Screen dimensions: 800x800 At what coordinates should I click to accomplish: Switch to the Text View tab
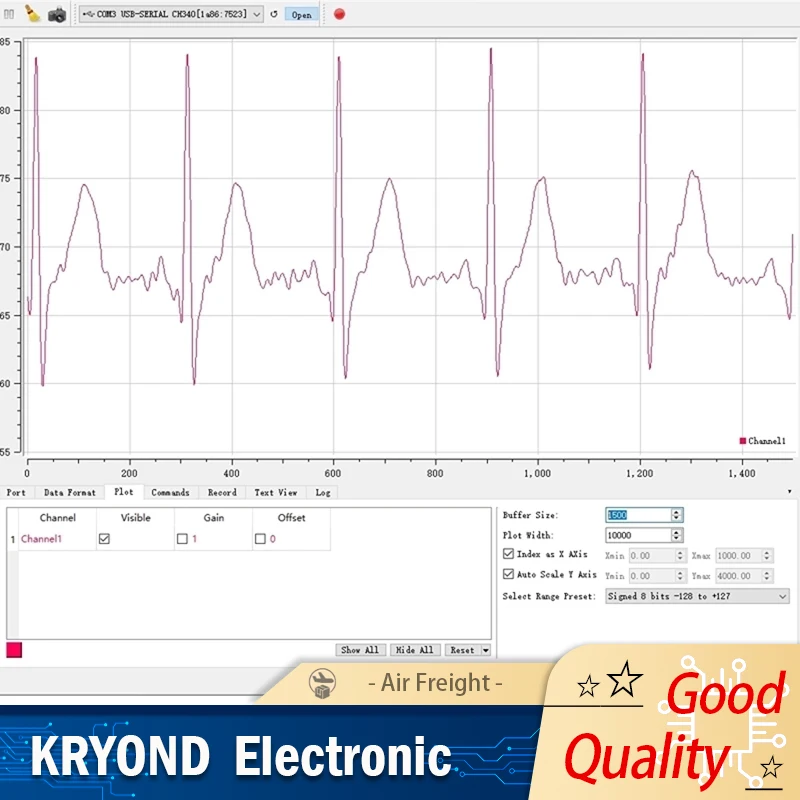coord(276,492)
